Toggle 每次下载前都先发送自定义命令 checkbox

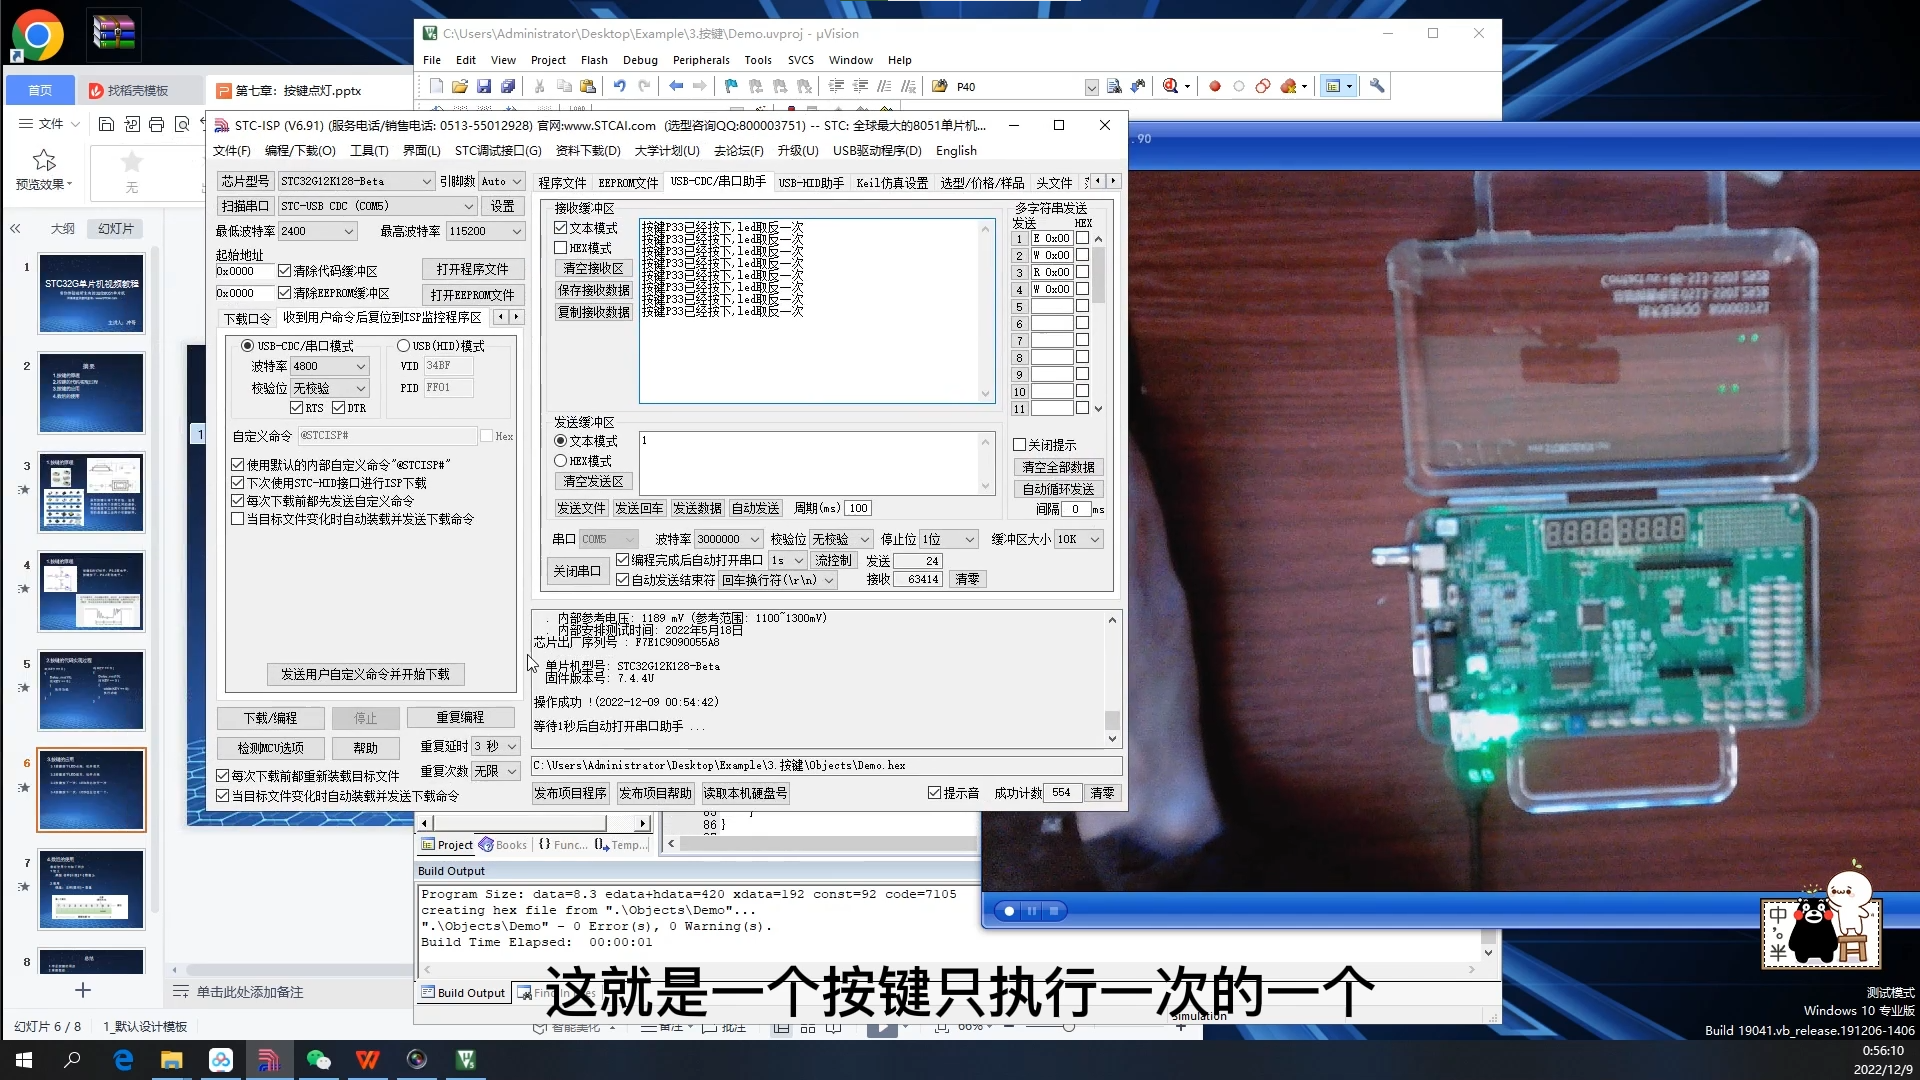(x=237, y=501)
